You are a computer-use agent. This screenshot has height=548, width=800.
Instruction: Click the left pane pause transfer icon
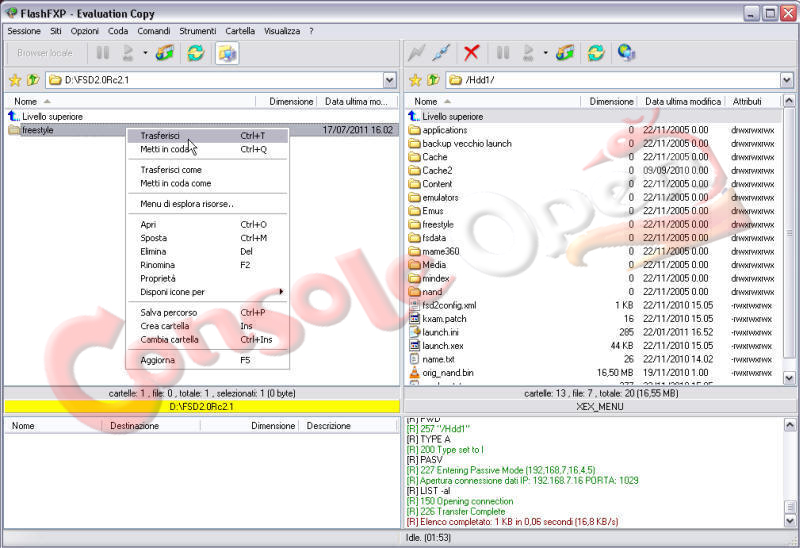pos(103,53)
